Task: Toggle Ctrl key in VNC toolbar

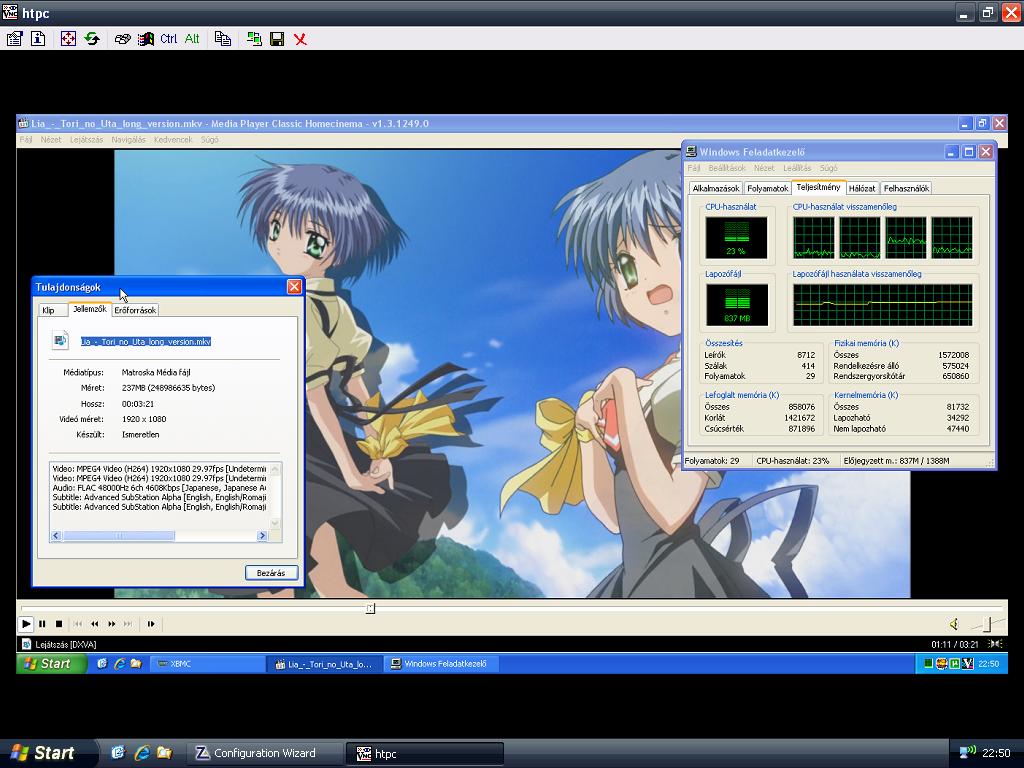Action: coord(168,39)
